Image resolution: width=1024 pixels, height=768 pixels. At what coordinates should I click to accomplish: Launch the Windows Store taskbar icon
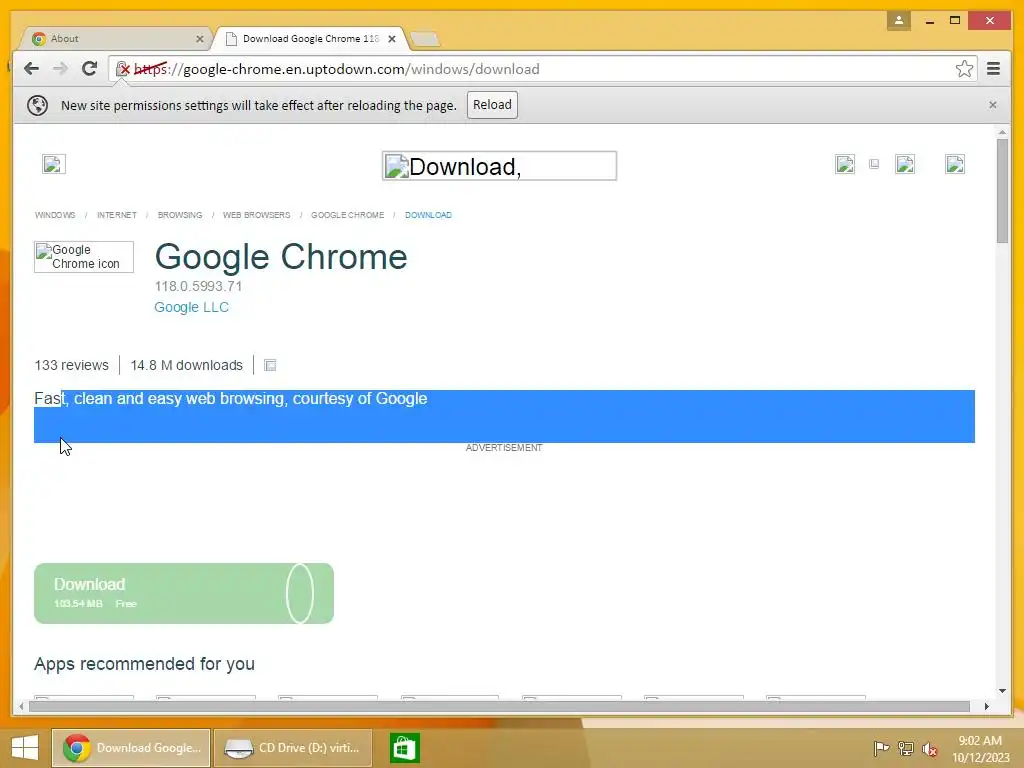pos(404,748)
